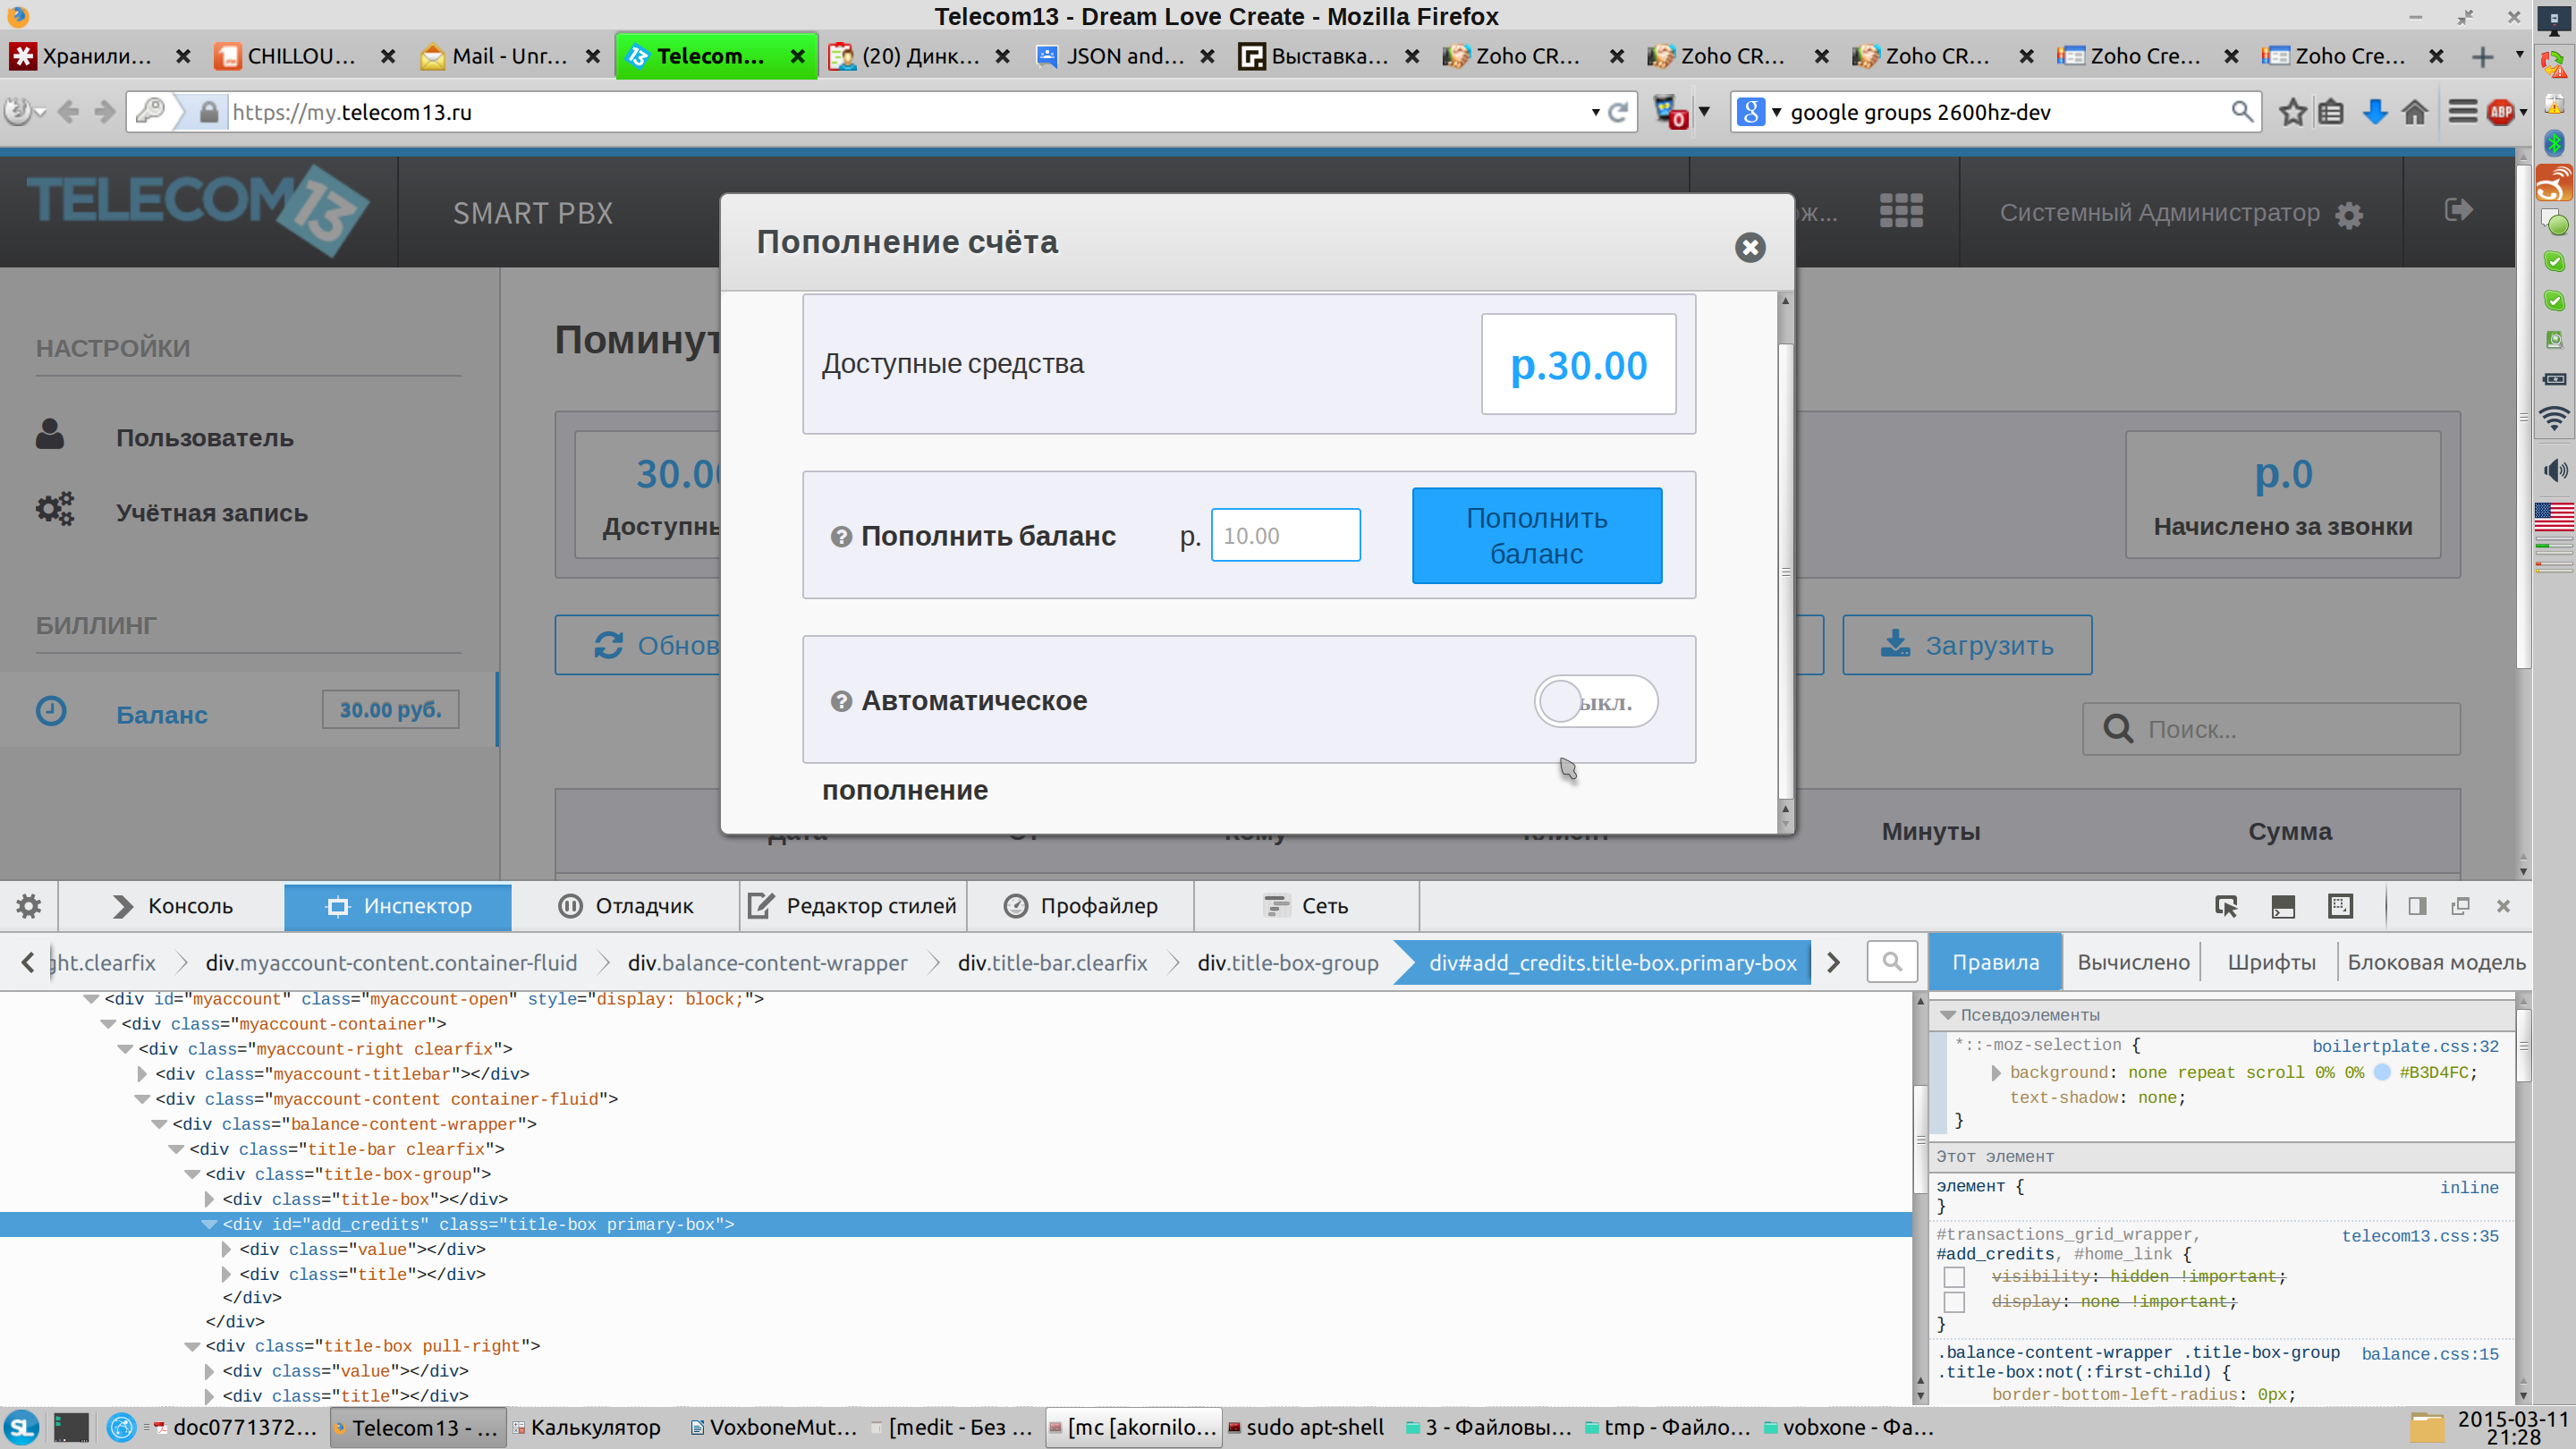Click responsive design mode icon in devtools
Image resolution: width=2576 pixels, height=1449 pixels.
[x=2340, y=906]
